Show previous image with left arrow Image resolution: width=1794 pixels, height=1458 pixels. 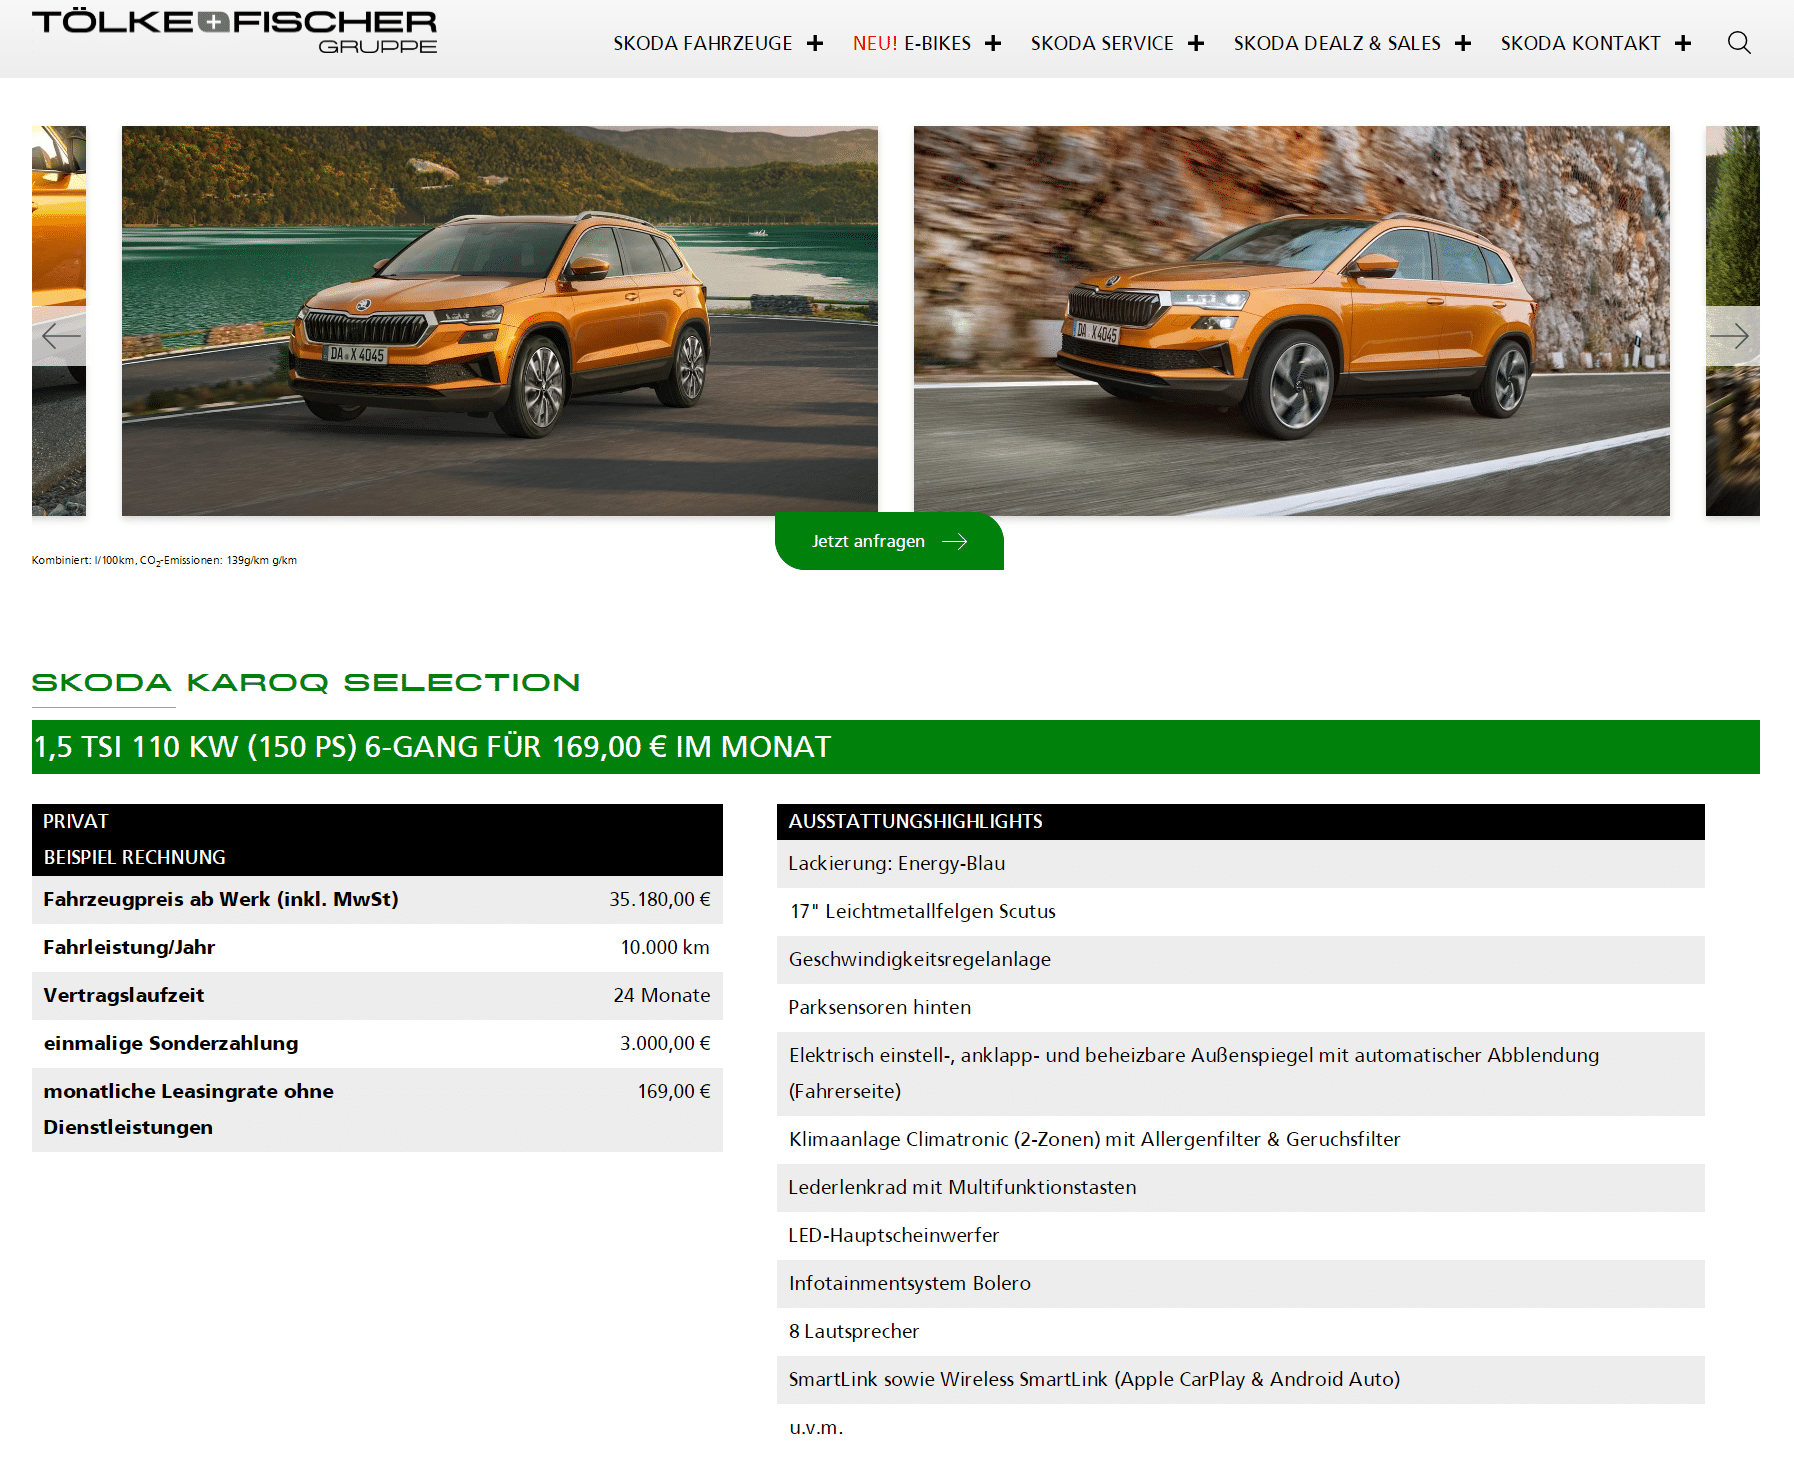[60, 336]
